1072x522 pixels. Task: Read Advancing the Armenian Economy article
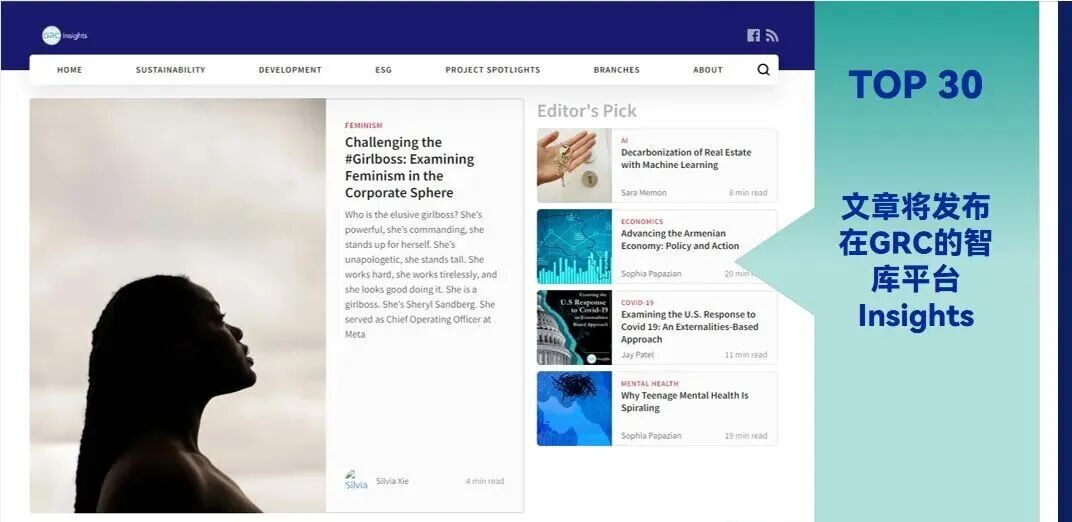679,240
